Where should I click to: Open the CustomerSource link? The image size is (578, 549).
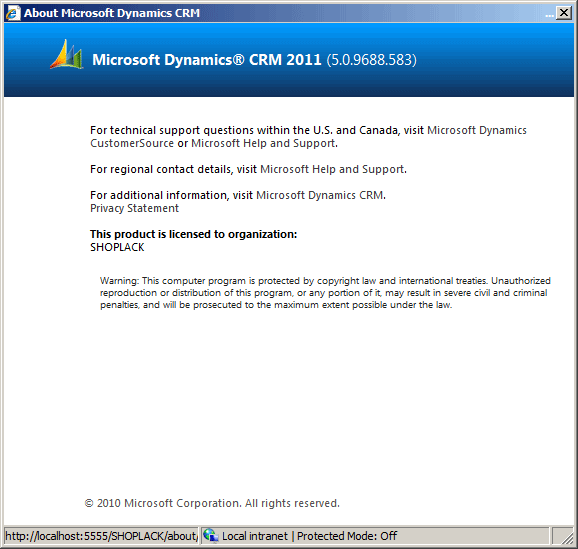tap(132, 143)
